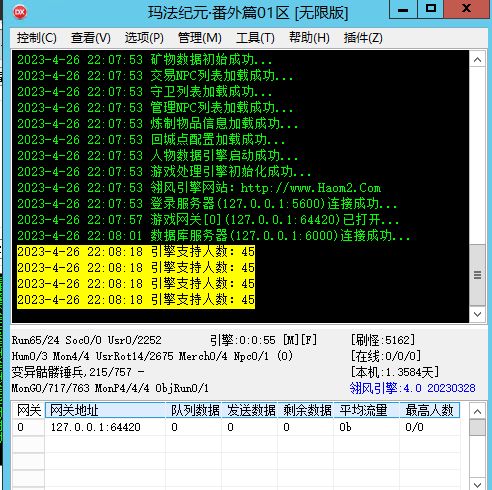This screenshot has width=492, height=490.
Task: Click the 人物数据引擎启动成功 log line
Action: (x=158, y=156)
